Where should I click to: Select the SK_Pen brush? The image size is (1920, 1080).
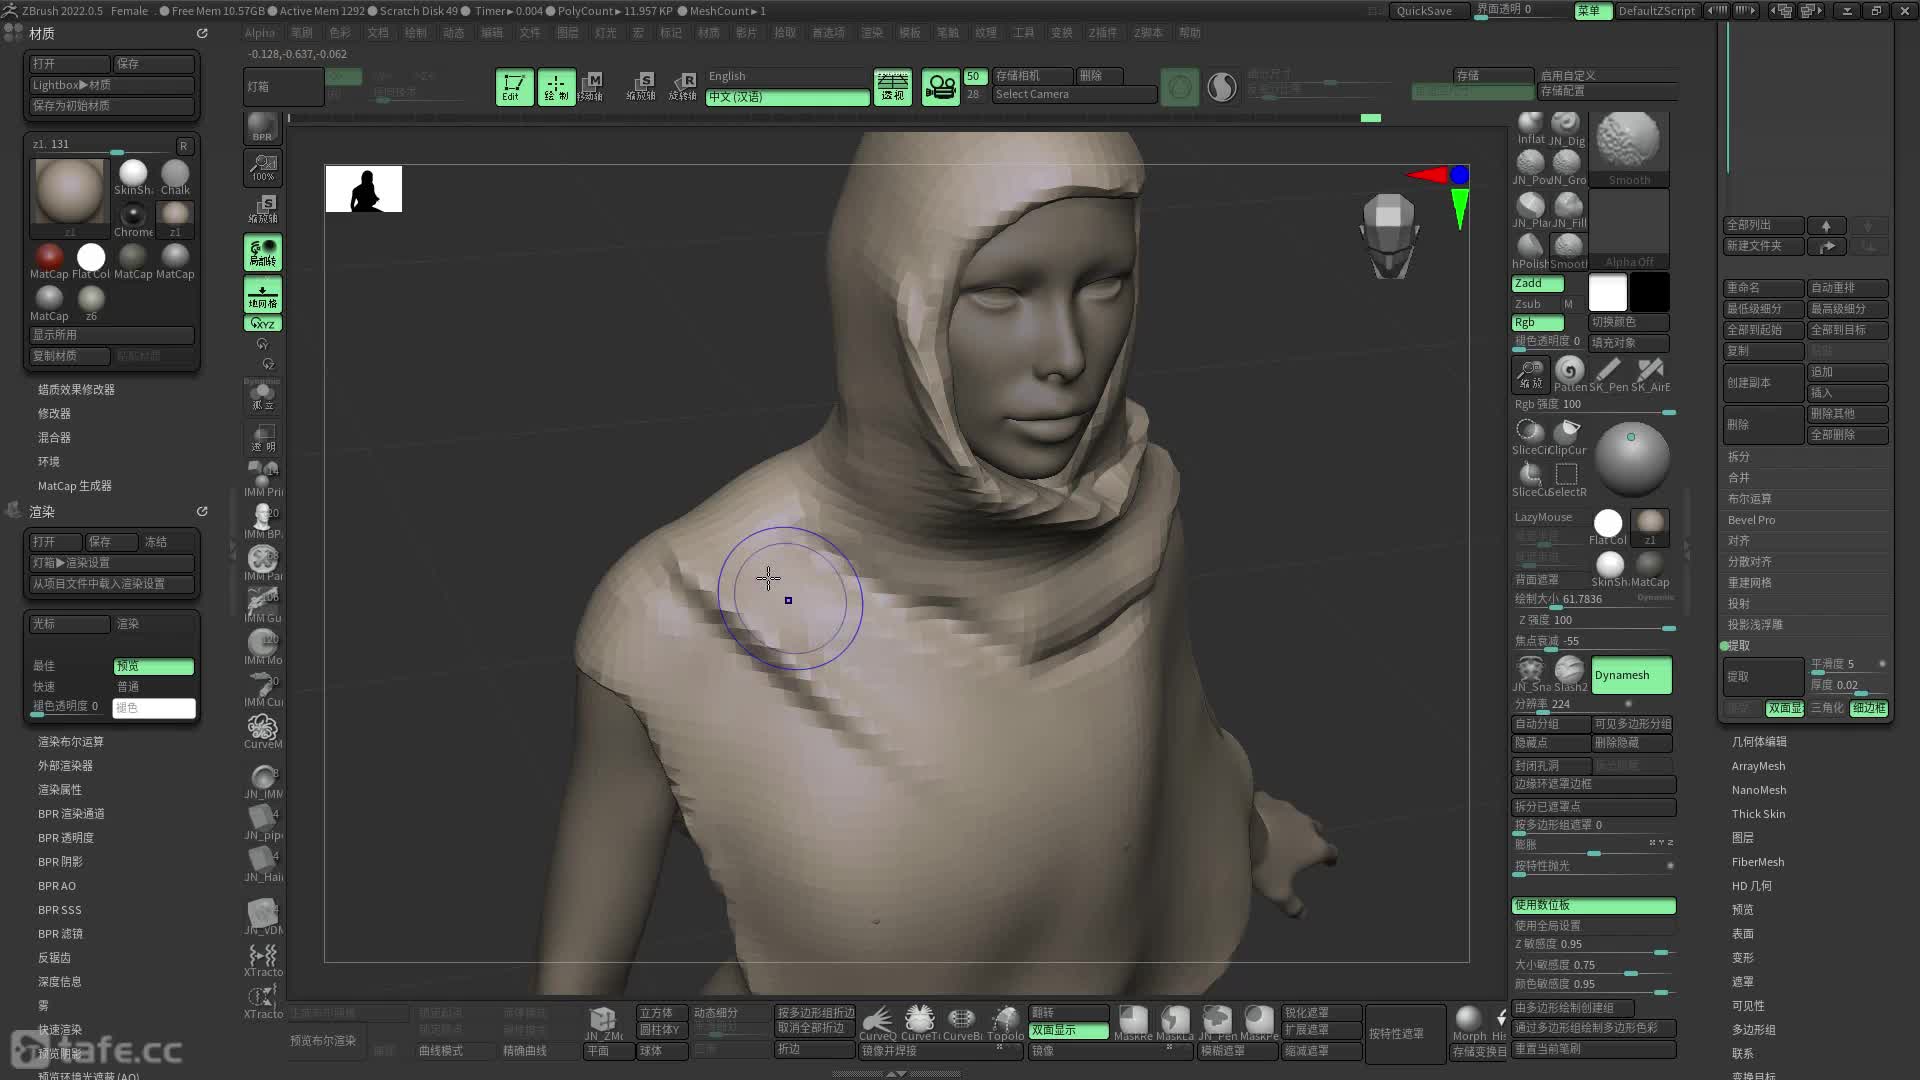pyautogui.click(x=1609, y=375)
